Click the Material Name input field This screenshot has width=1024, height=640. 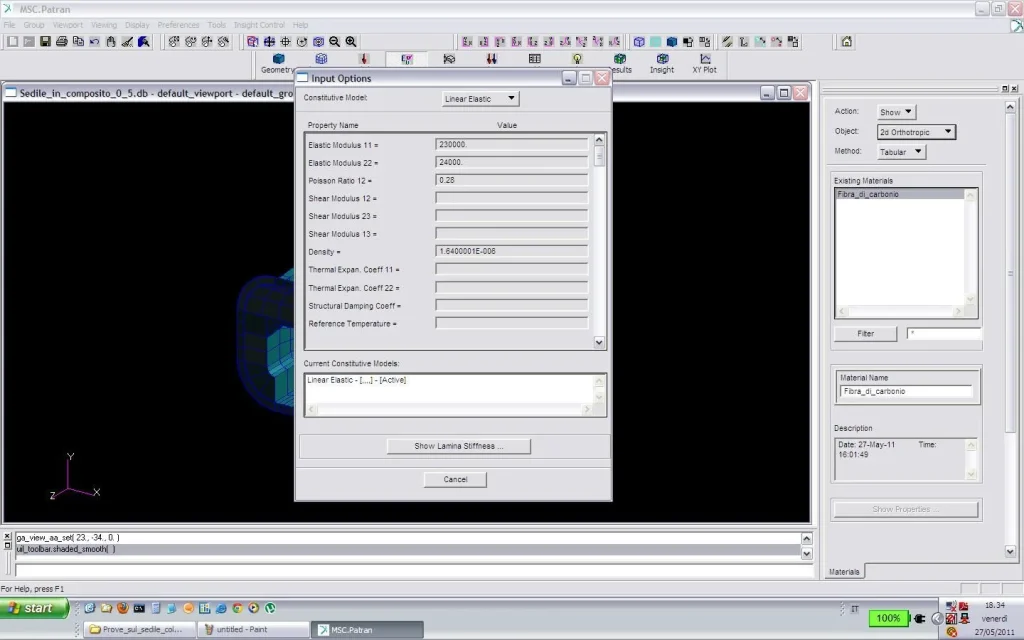(x=906, y=391)
